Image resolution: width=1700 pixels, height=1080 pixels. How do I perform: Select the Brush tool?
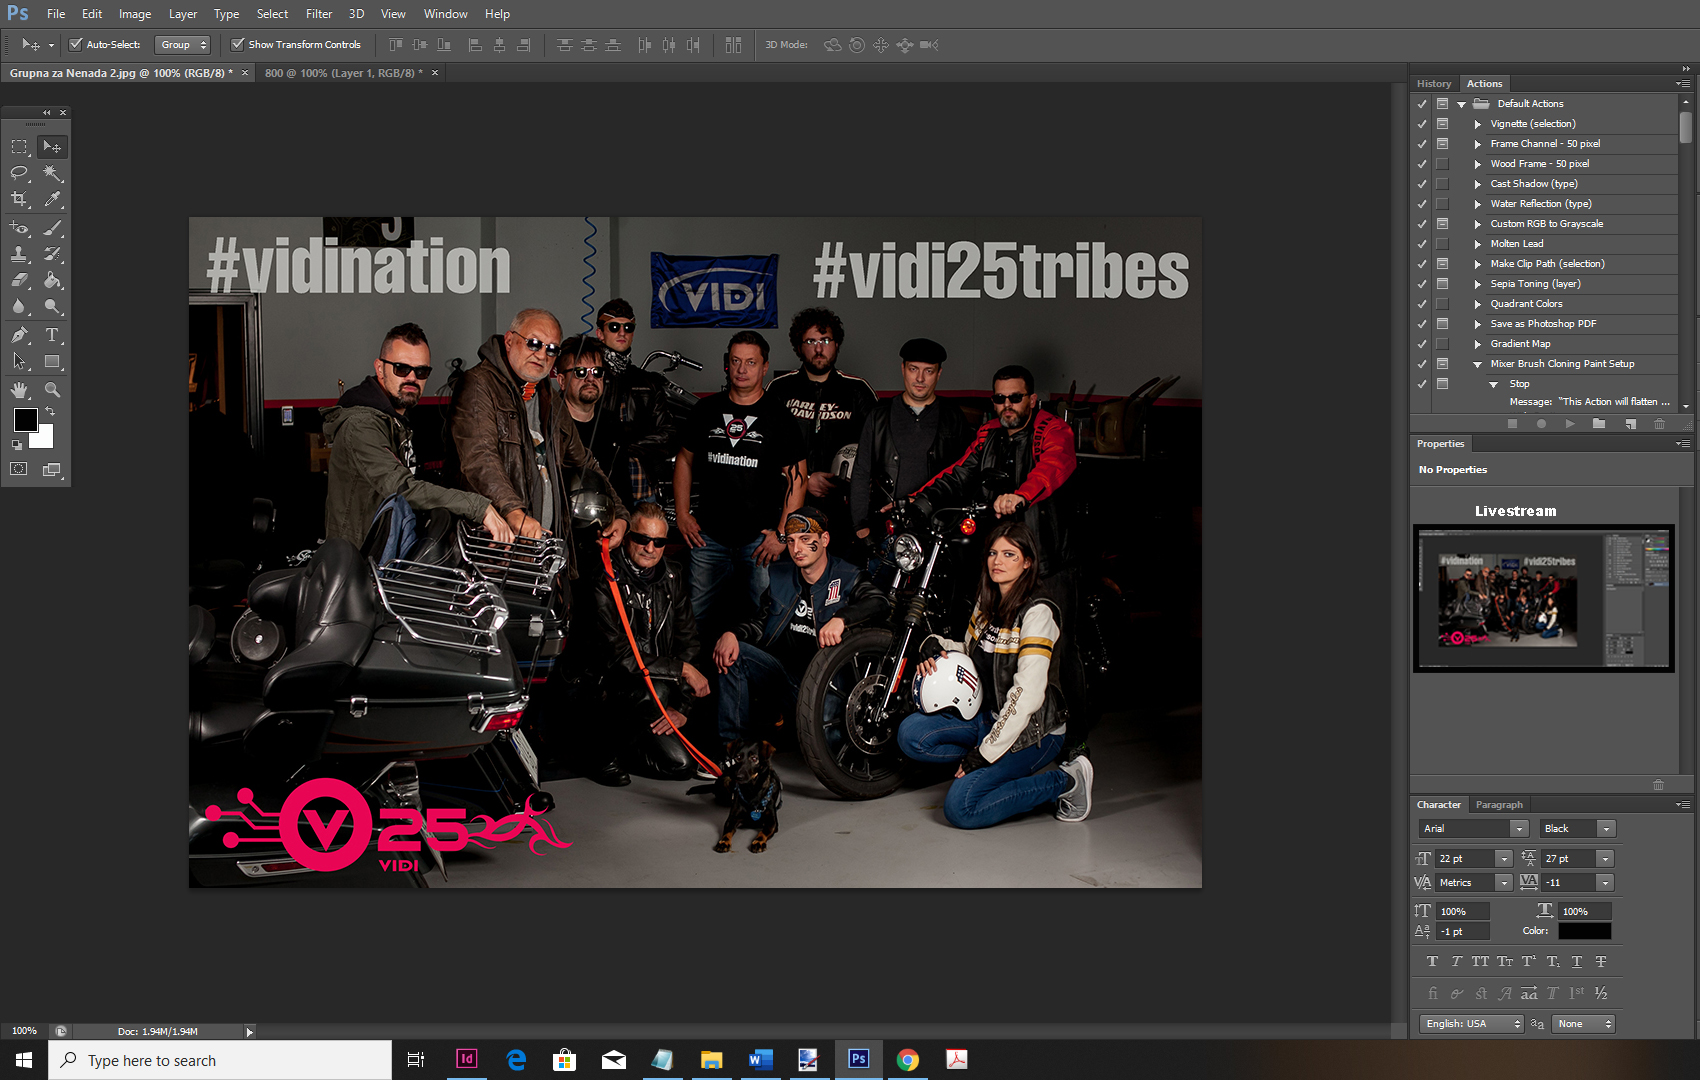click(x=52, y=228)
